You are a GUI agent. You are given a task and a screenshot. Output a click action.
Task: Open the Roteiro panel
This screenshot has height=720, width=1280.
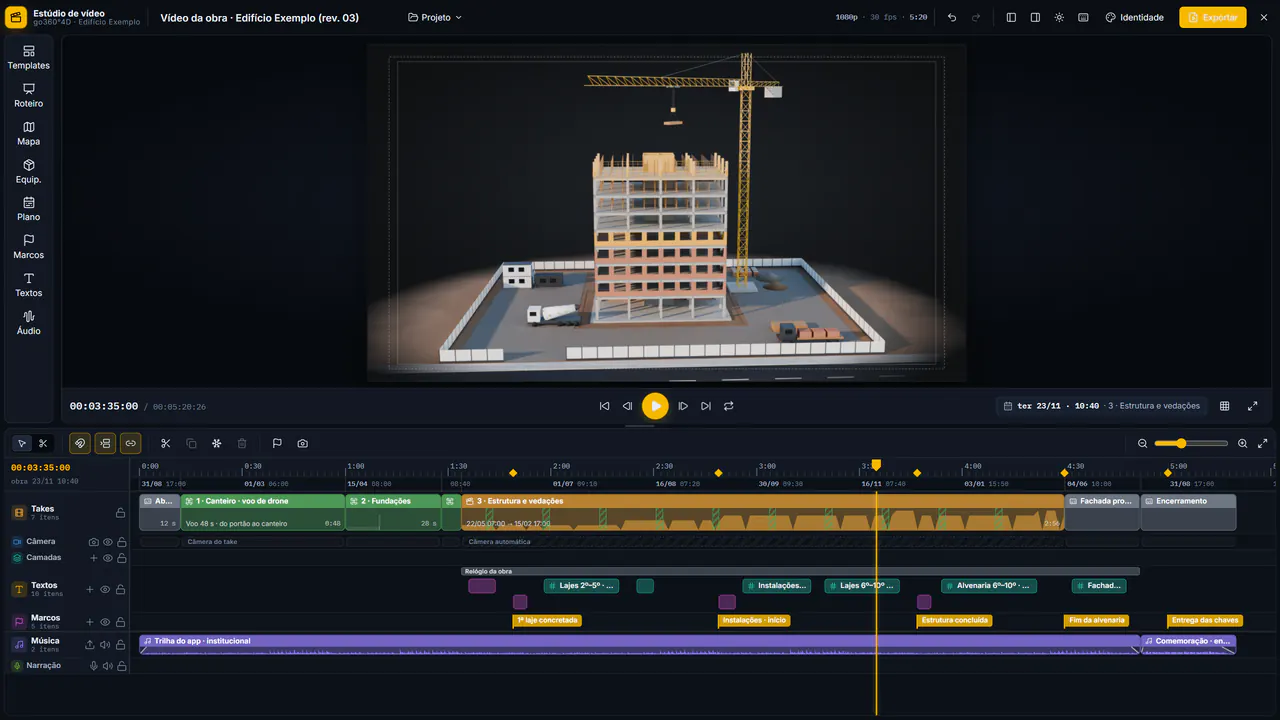pos(28,95)
